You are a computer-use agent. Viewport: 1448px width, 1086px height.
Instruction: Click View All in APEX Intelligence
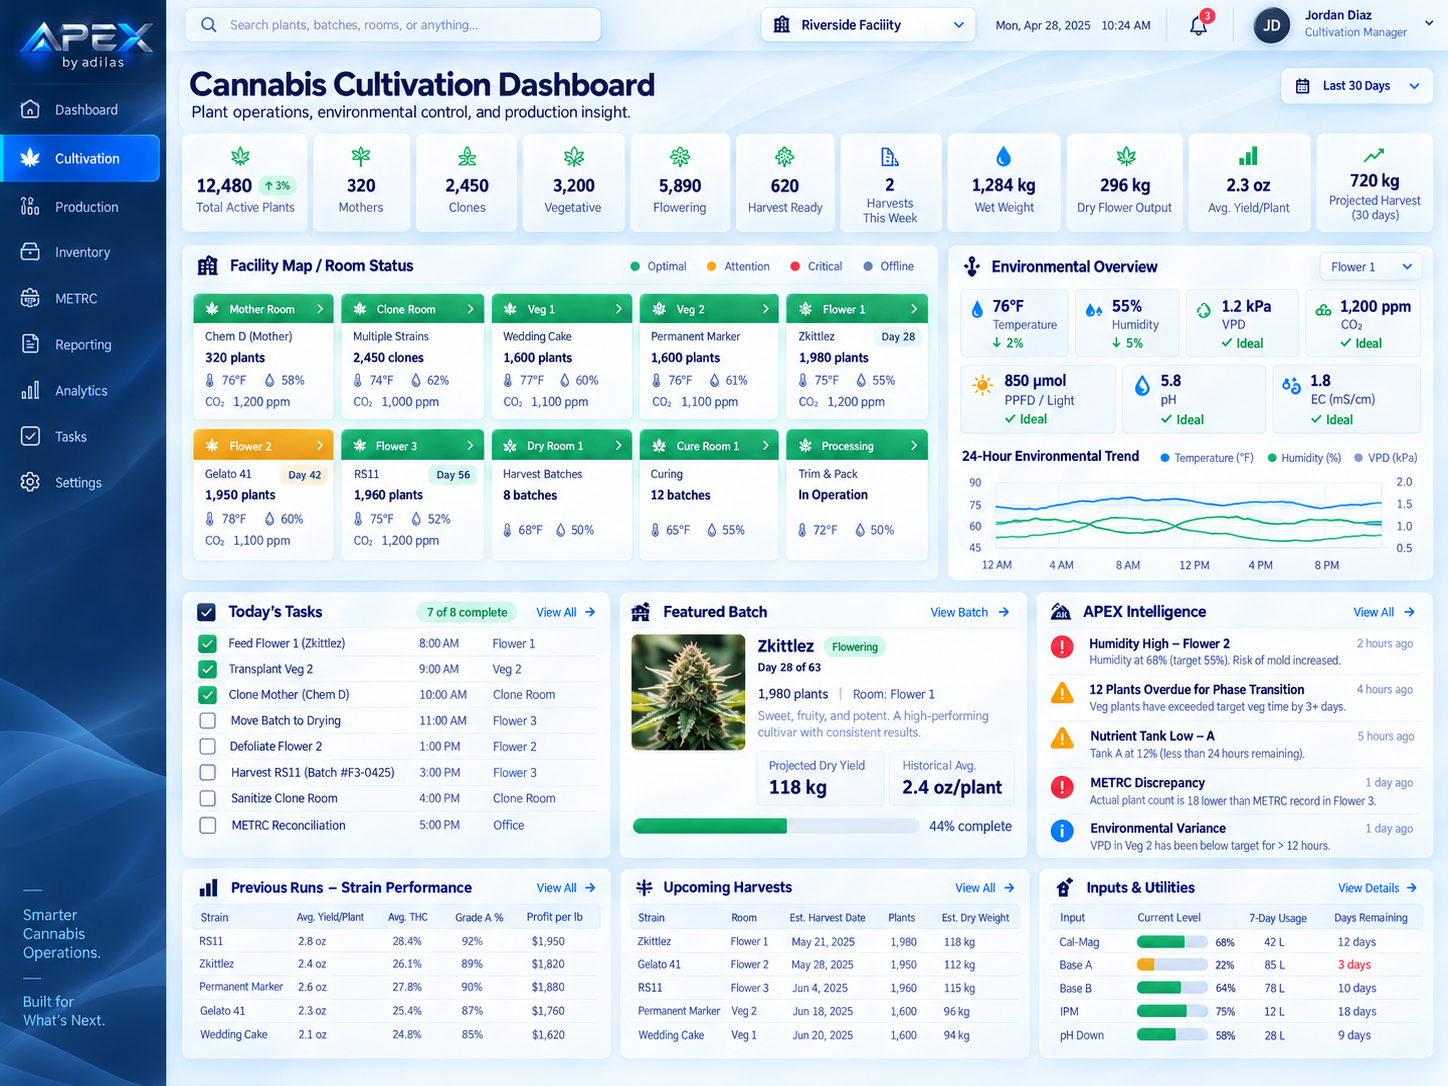click(x=1383, y=612)
